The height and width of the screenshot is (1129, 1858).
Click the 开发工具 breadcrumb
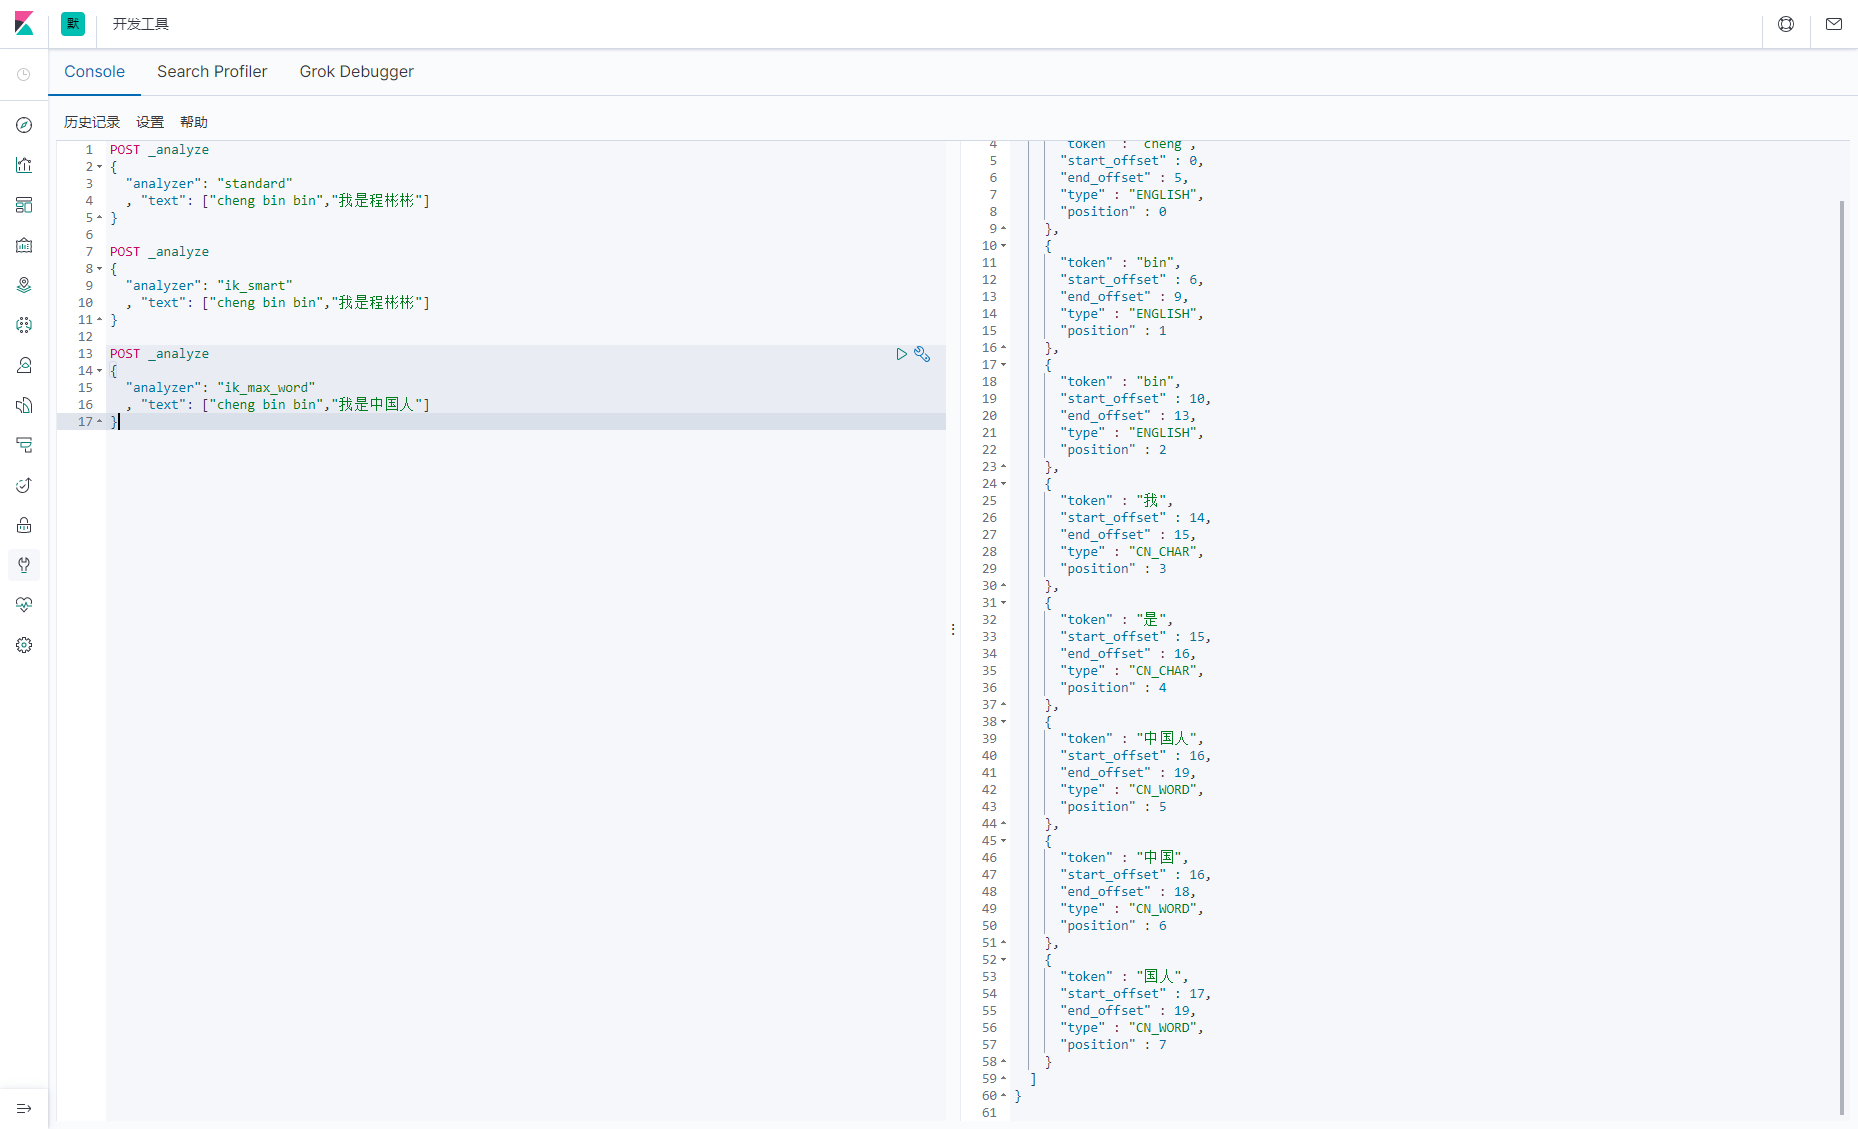click(141, 24)
